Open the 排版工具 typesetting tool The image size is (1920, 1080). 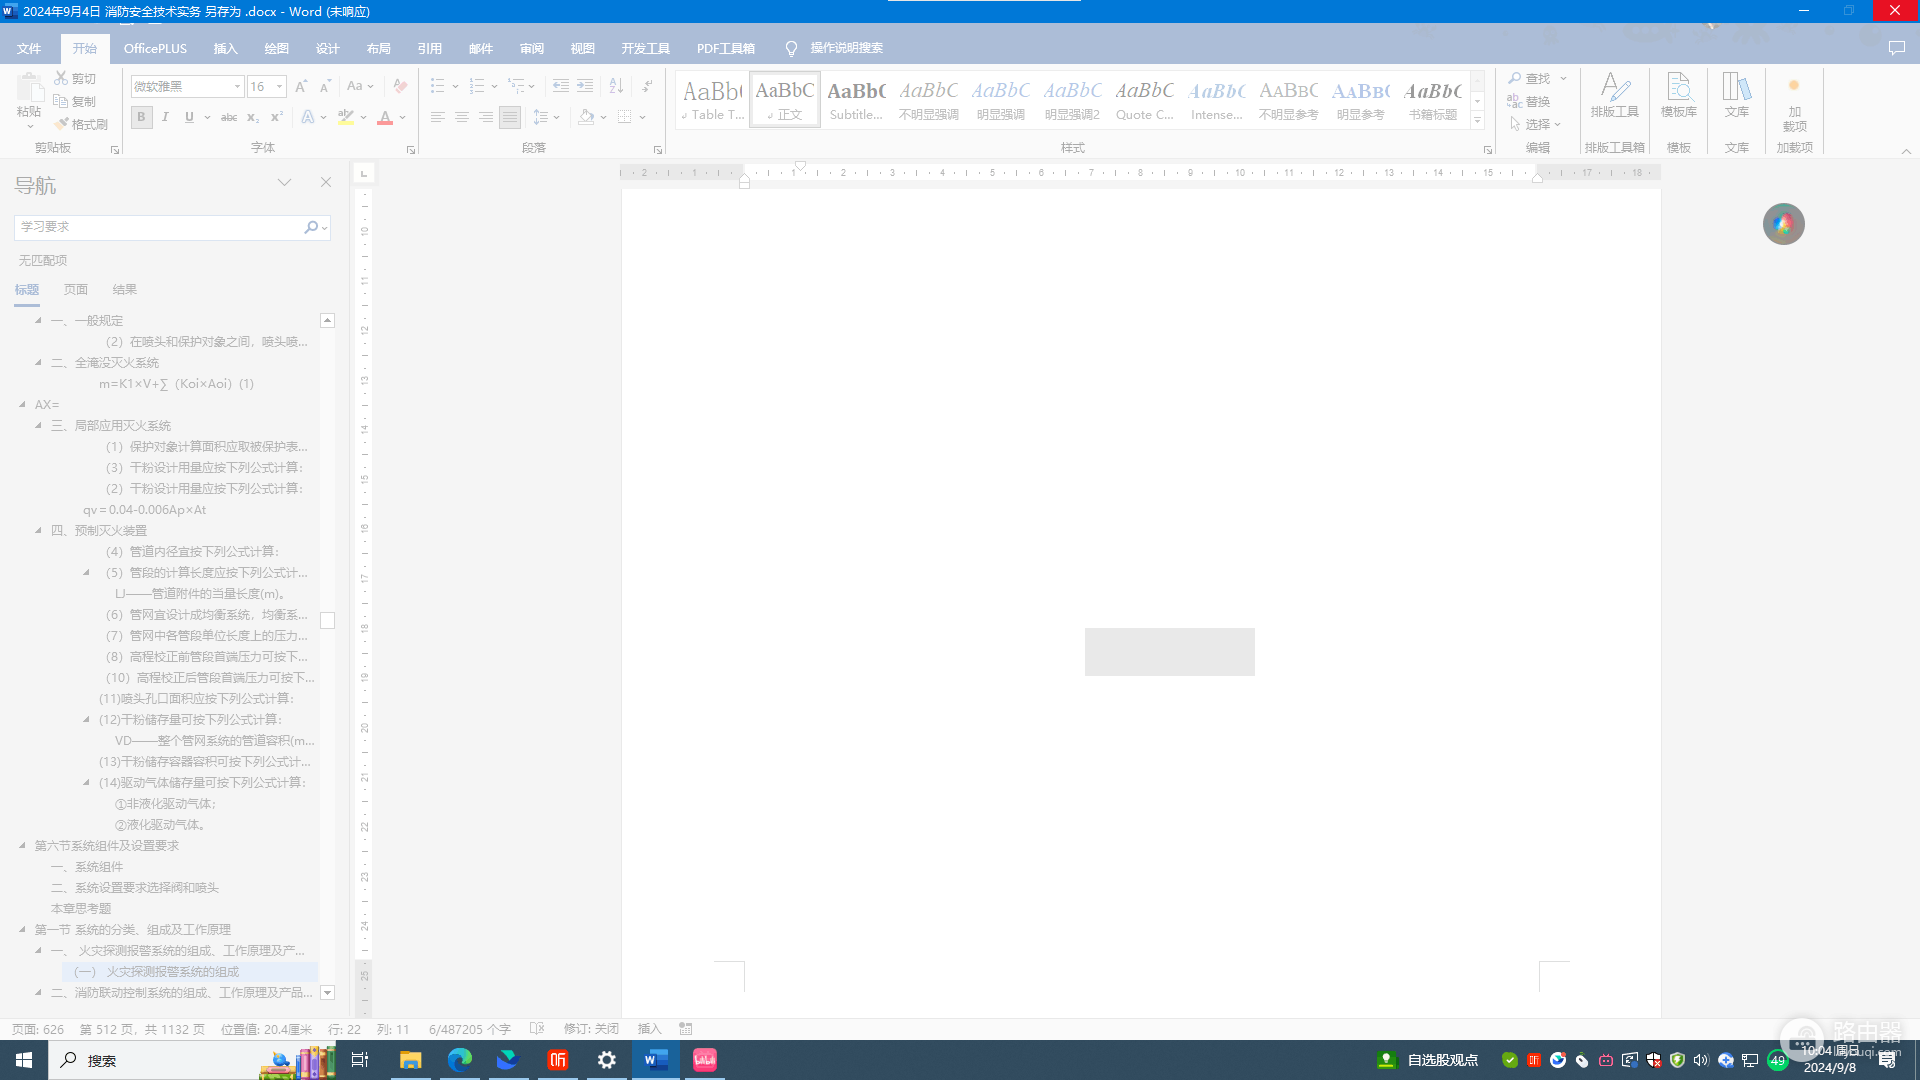[1614, 96]
